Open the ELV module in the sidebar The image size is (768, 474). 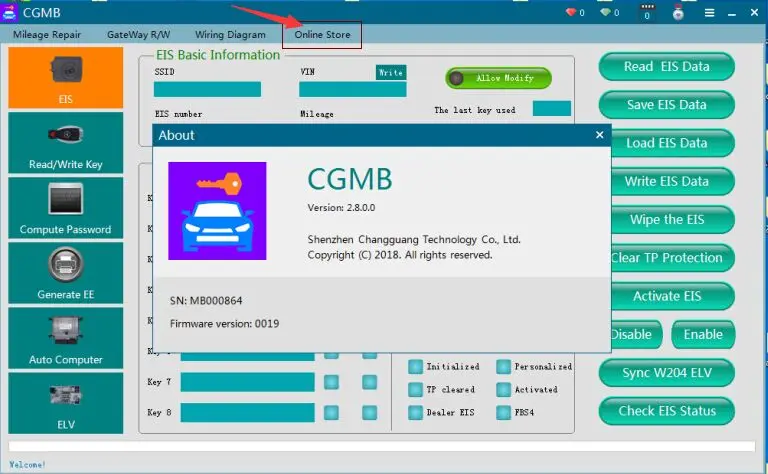(66, 403)
